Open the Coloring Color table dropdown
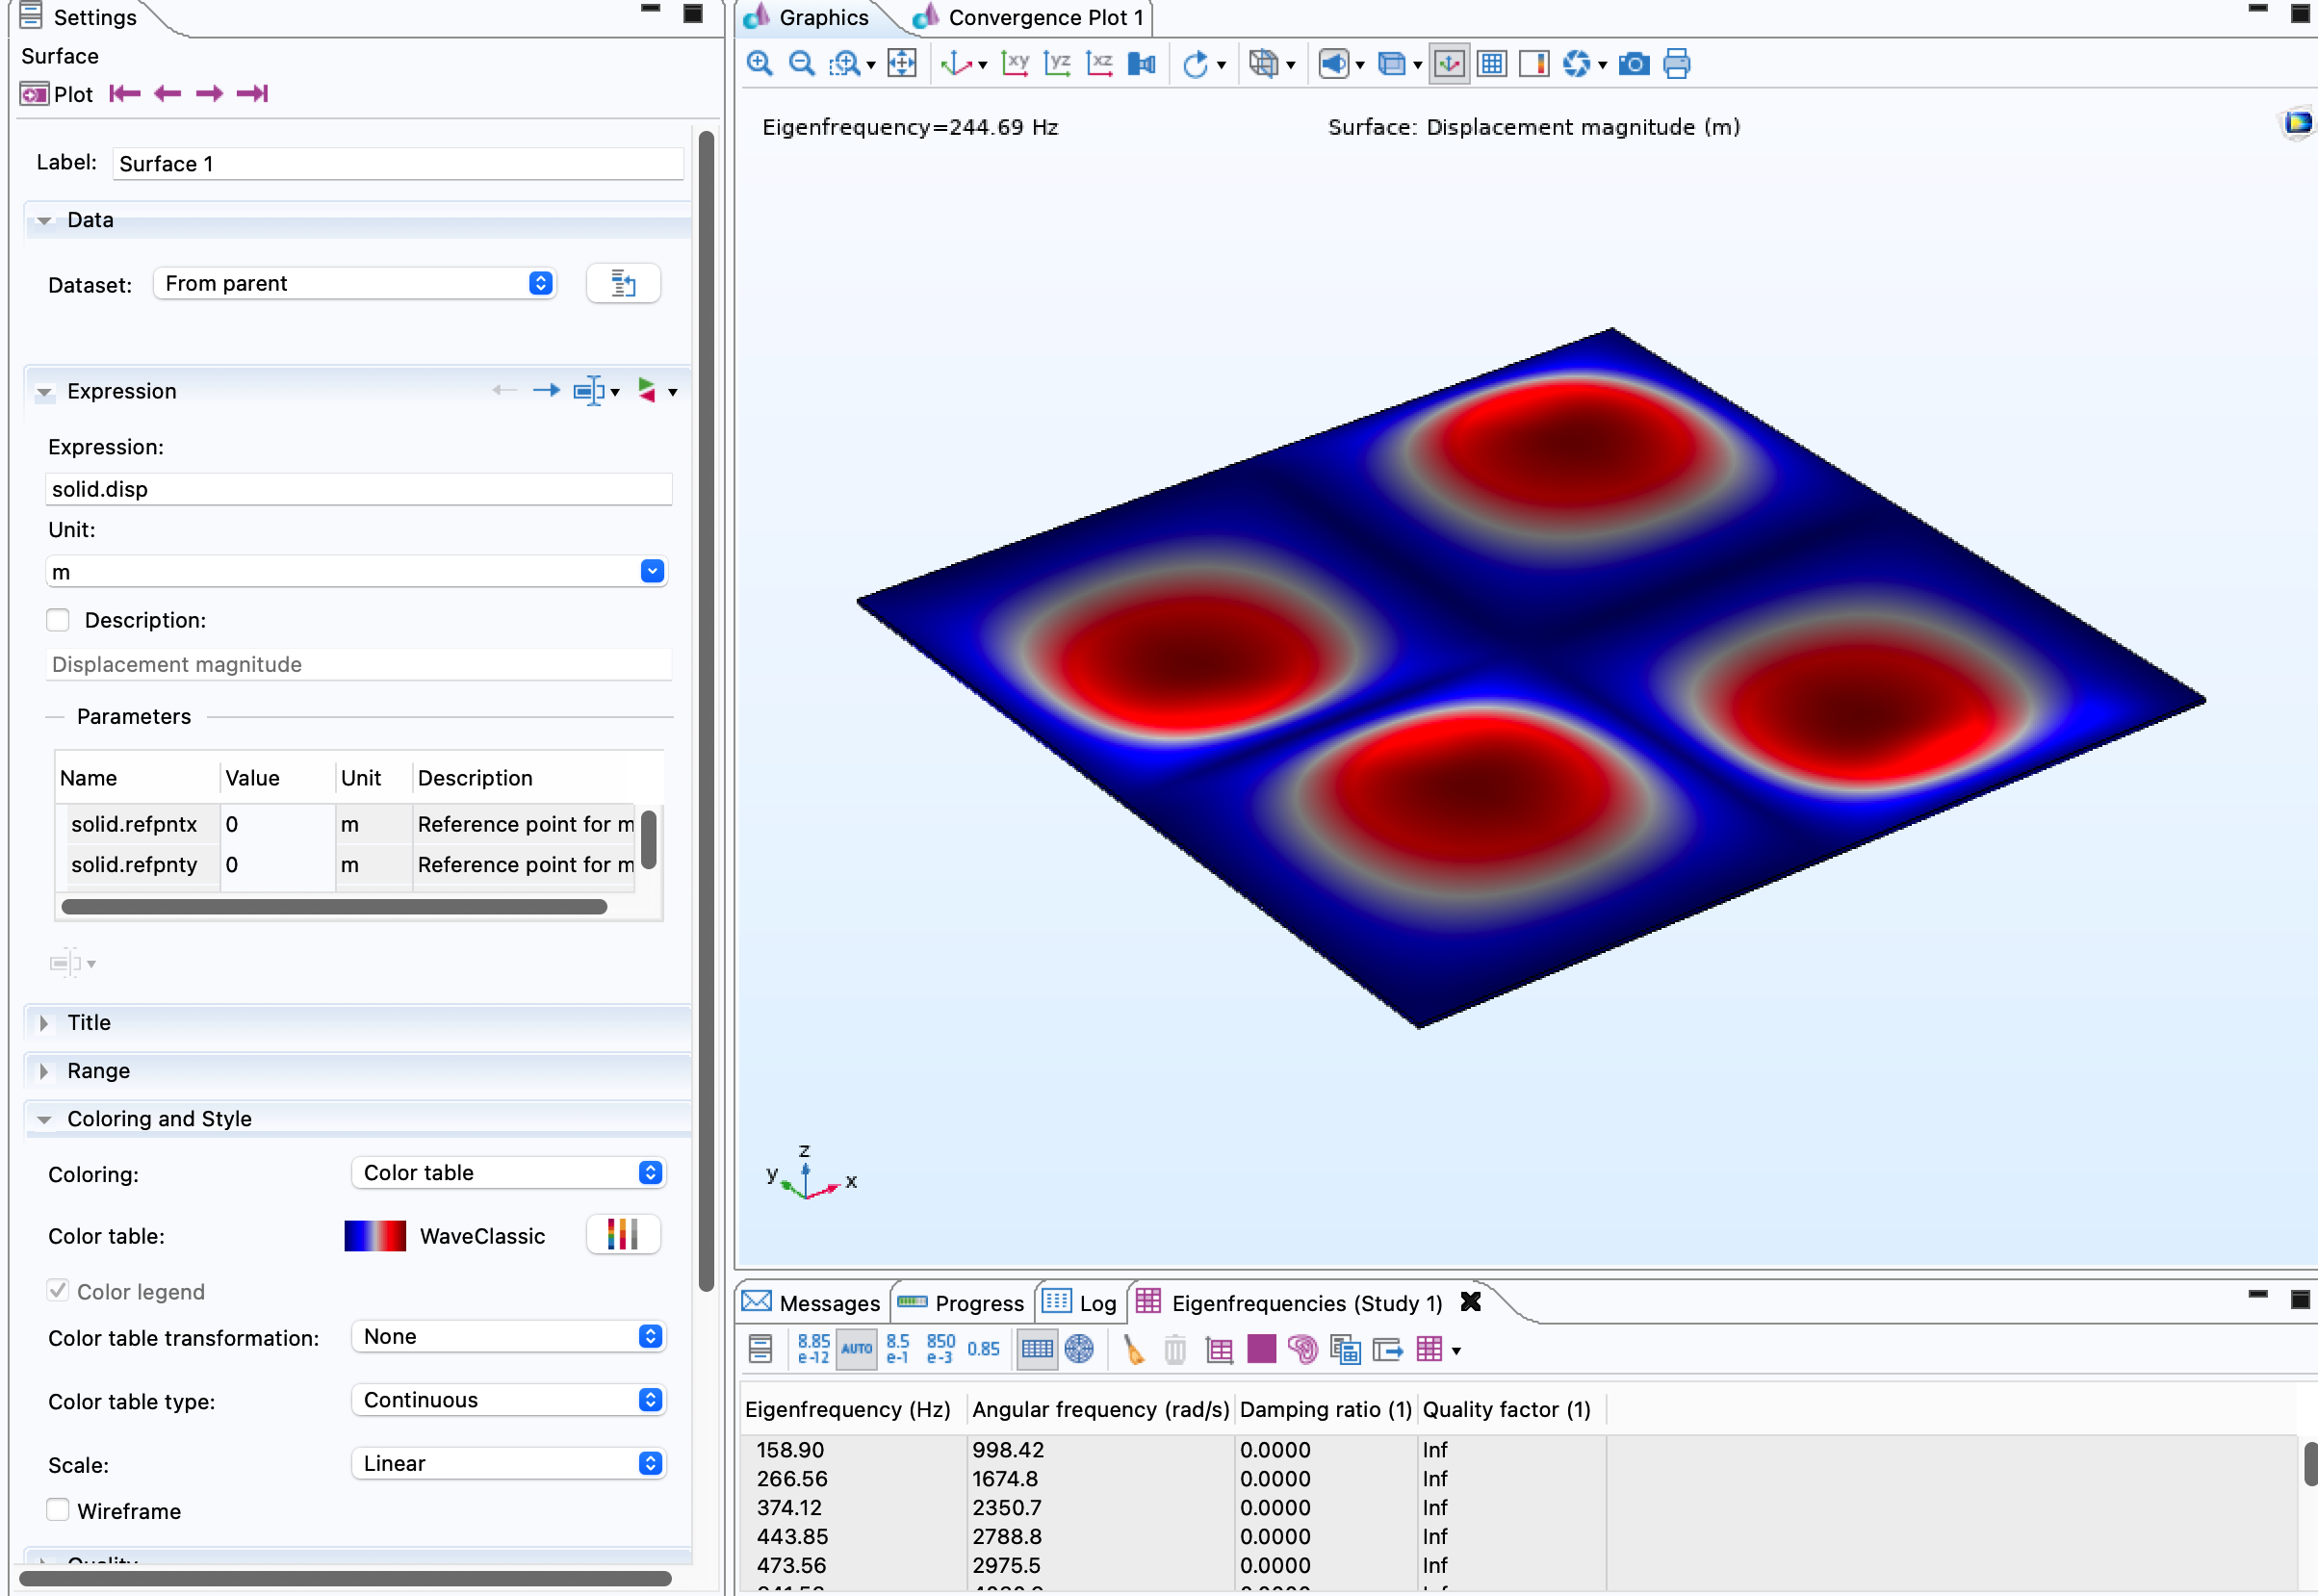The image size is (2318, 1596). coord(508,1173)
